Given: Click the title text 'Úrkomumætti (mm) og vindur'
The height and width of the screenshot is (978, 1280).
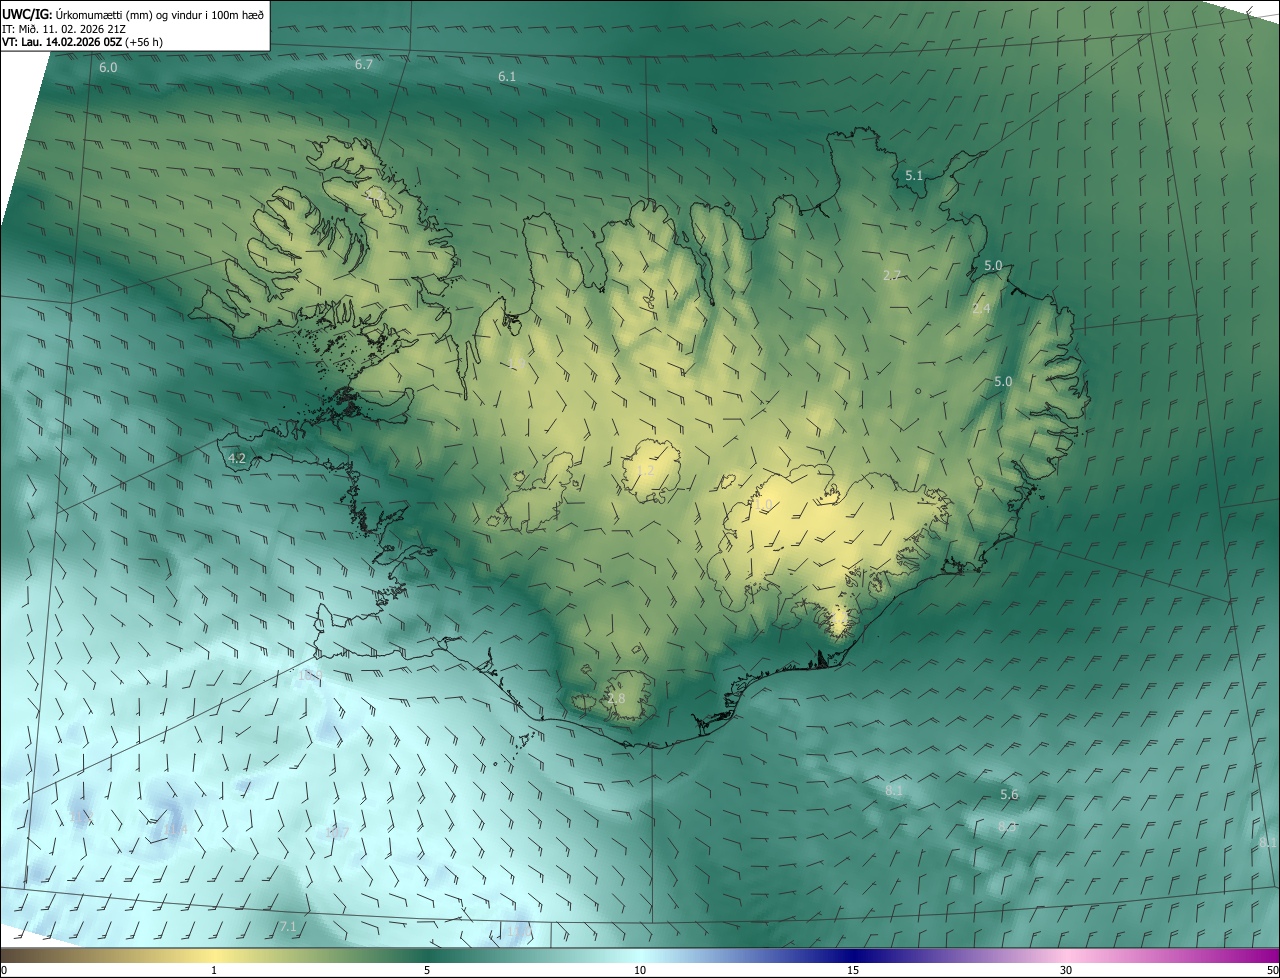Looking at the screenshot, I should coord(129,13).
